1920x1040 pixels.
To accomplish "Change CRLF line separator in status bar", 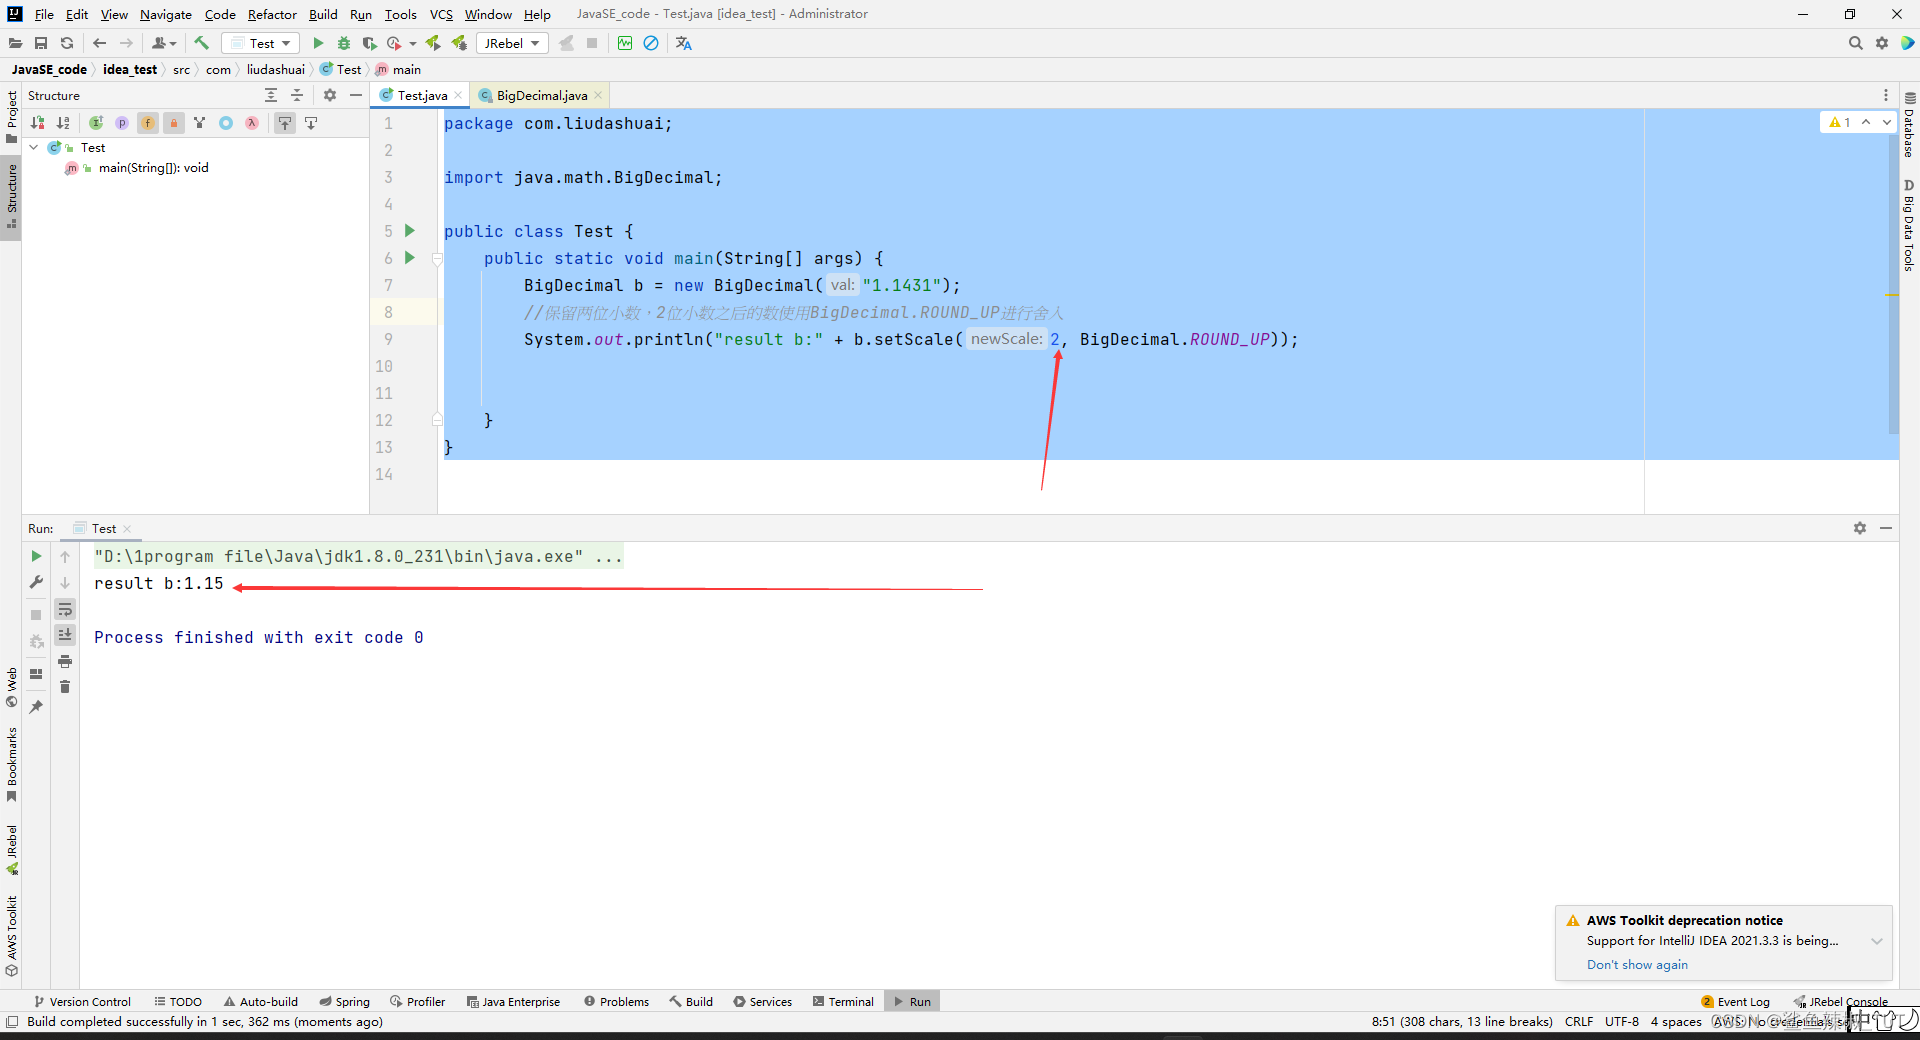I will 1579,1021.
